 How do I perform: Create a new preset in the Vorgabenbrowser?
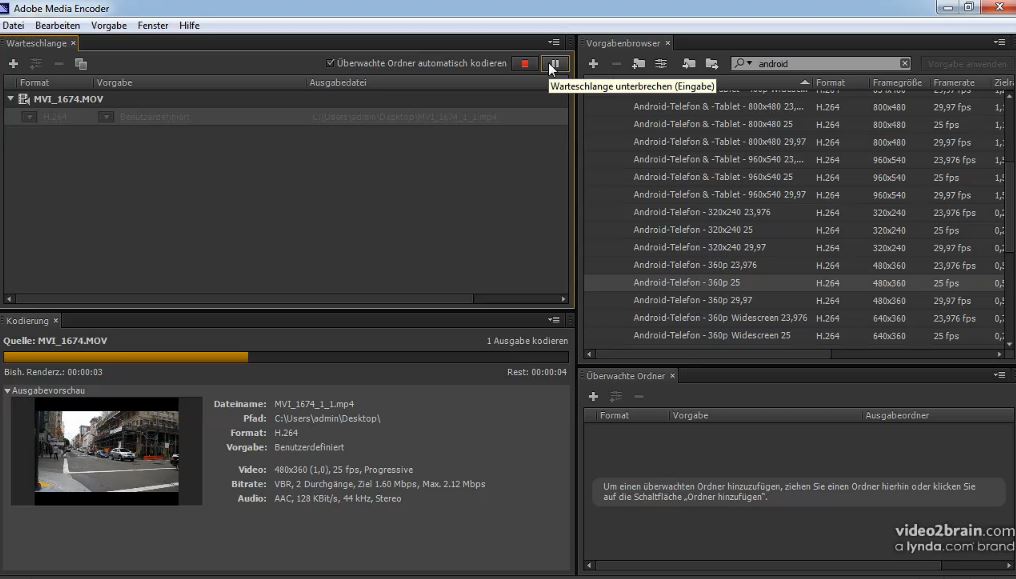[593, 63]
